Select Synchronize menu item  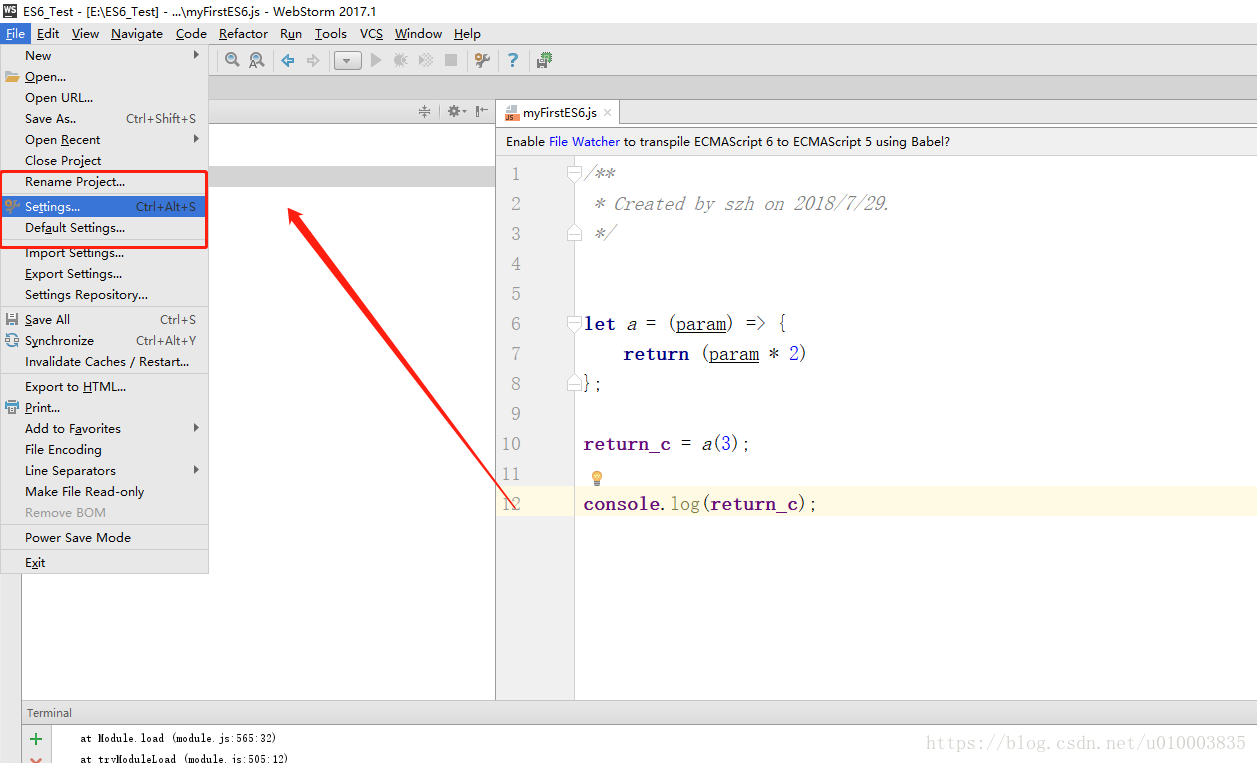point(104,341)
